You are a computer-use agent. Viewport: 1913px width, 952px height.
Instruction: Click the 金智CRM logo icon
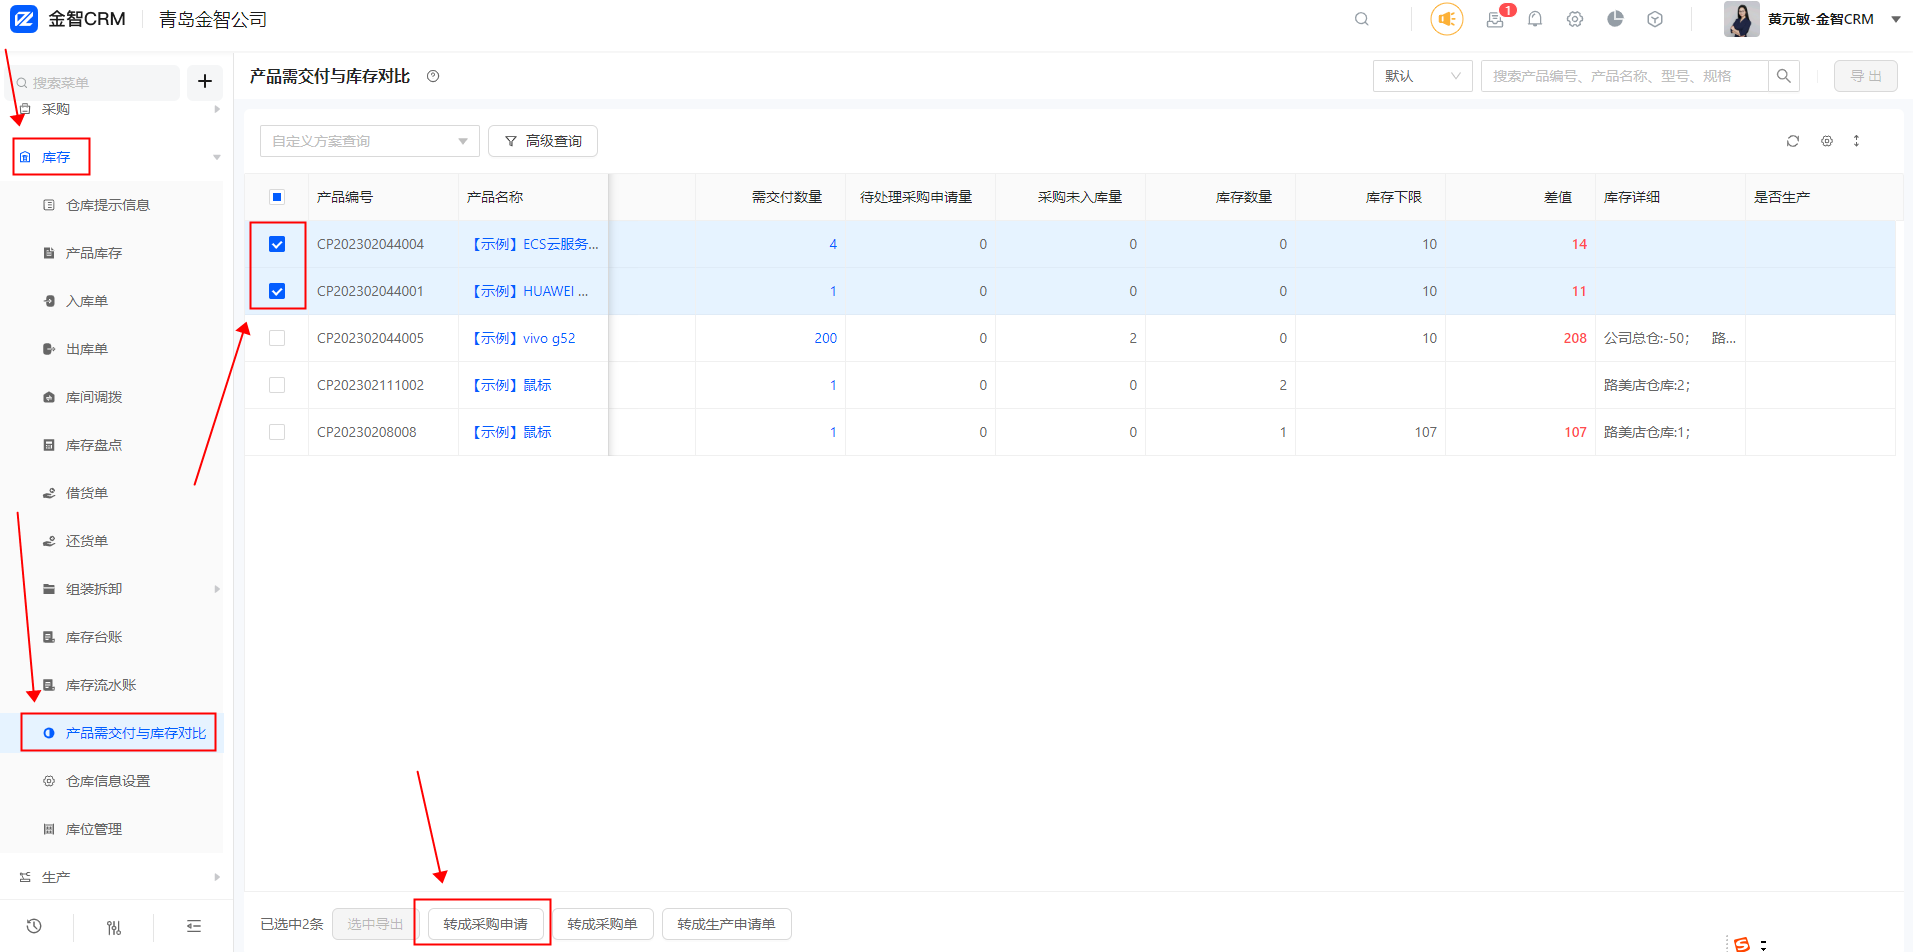(24, 19)
